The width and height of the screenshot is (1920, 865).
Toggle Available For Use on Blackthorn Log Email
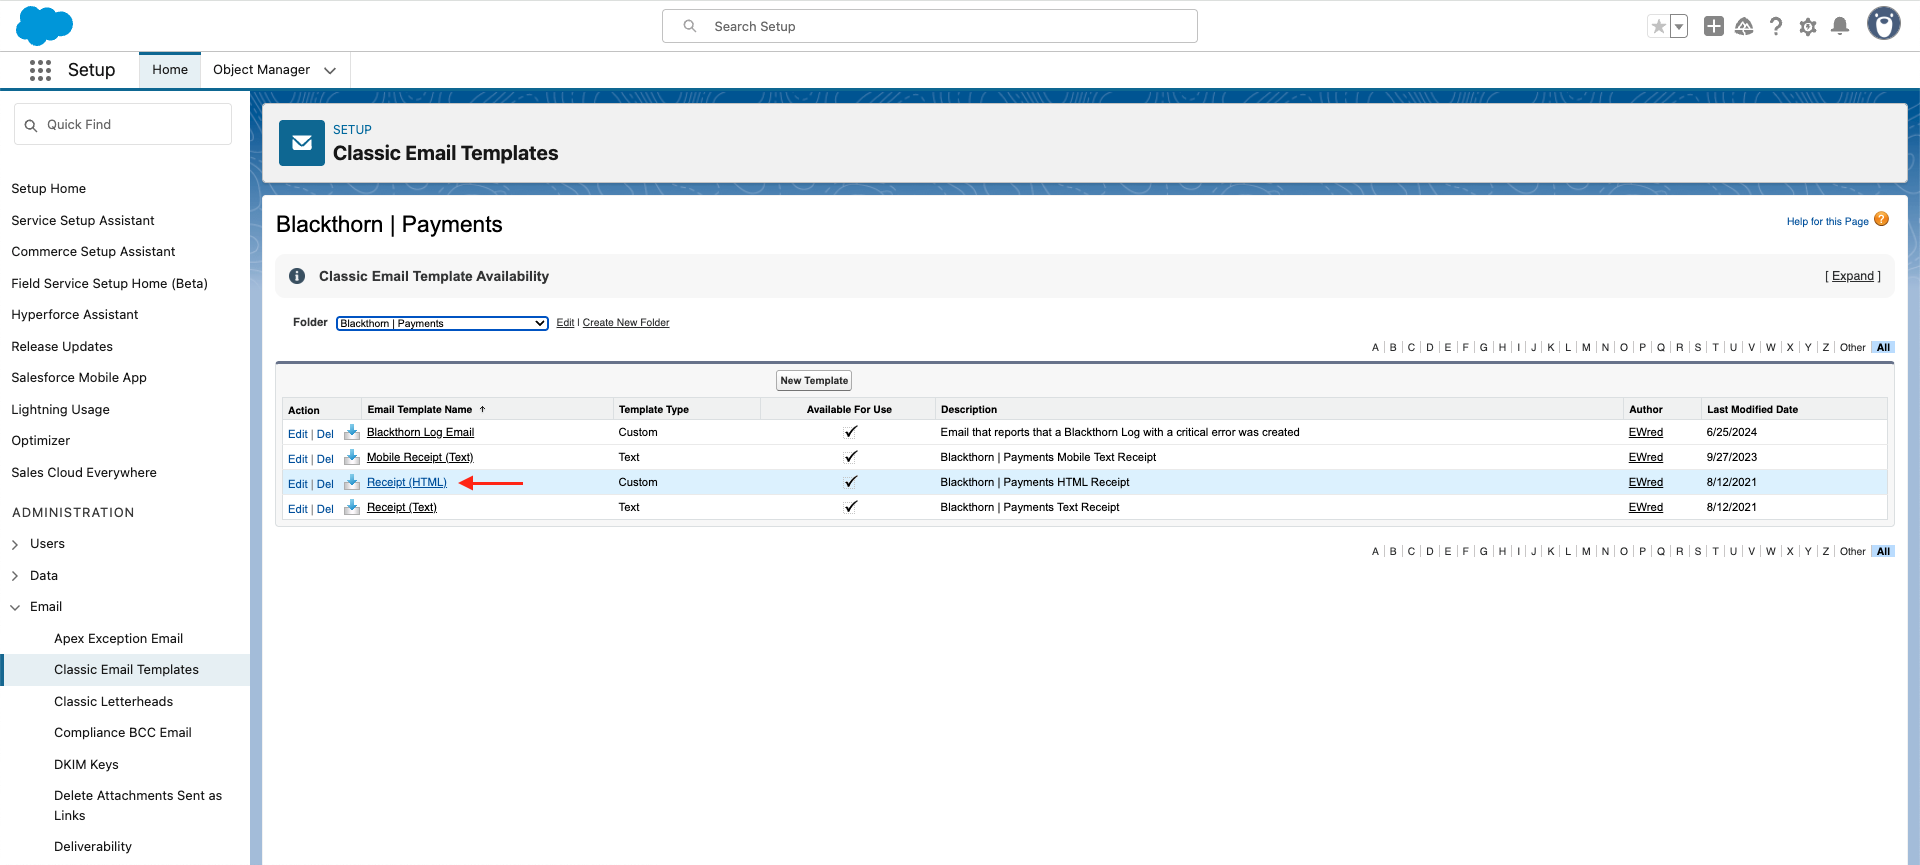[x=851, y=432]
